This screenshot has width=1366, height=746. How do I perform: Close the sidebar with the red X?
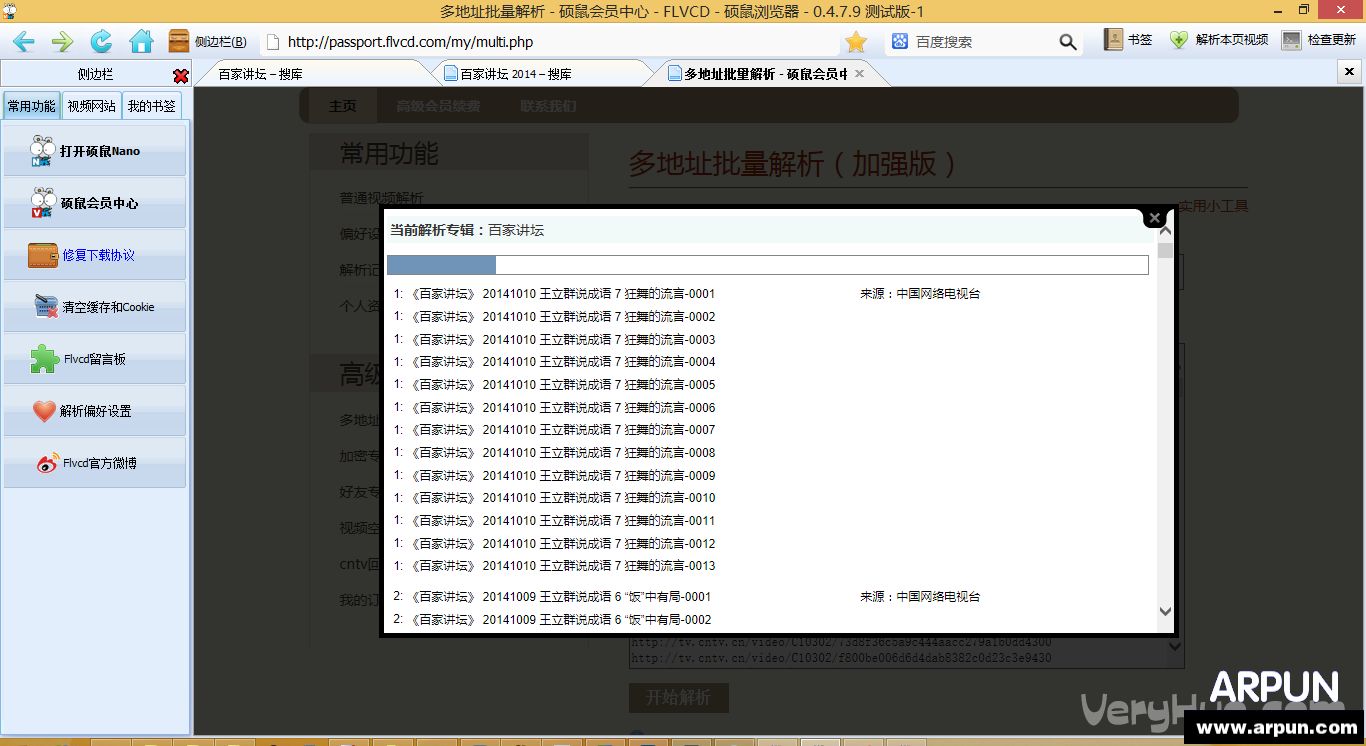[181, 76]
